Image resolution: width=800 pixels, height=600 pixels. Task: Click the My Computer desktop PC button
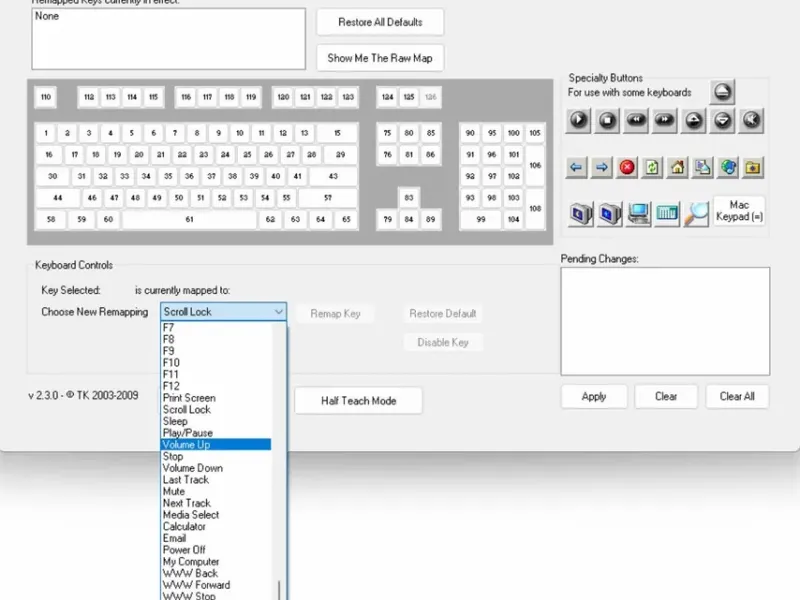638,213
